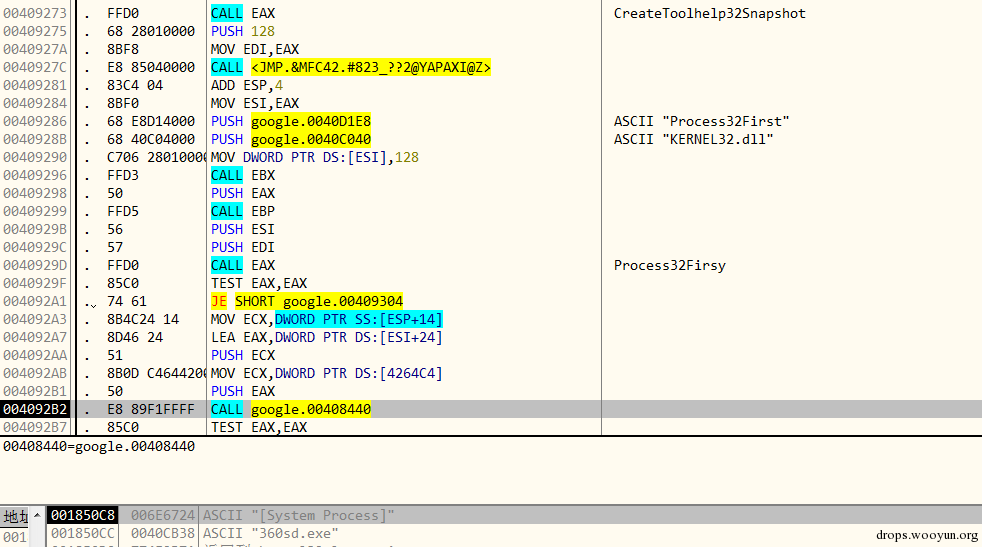This screenshot has width=982, height=547.
Task: Click the CreateToolhelp32Snapshot comment
Action: click(x=710, y=13)
